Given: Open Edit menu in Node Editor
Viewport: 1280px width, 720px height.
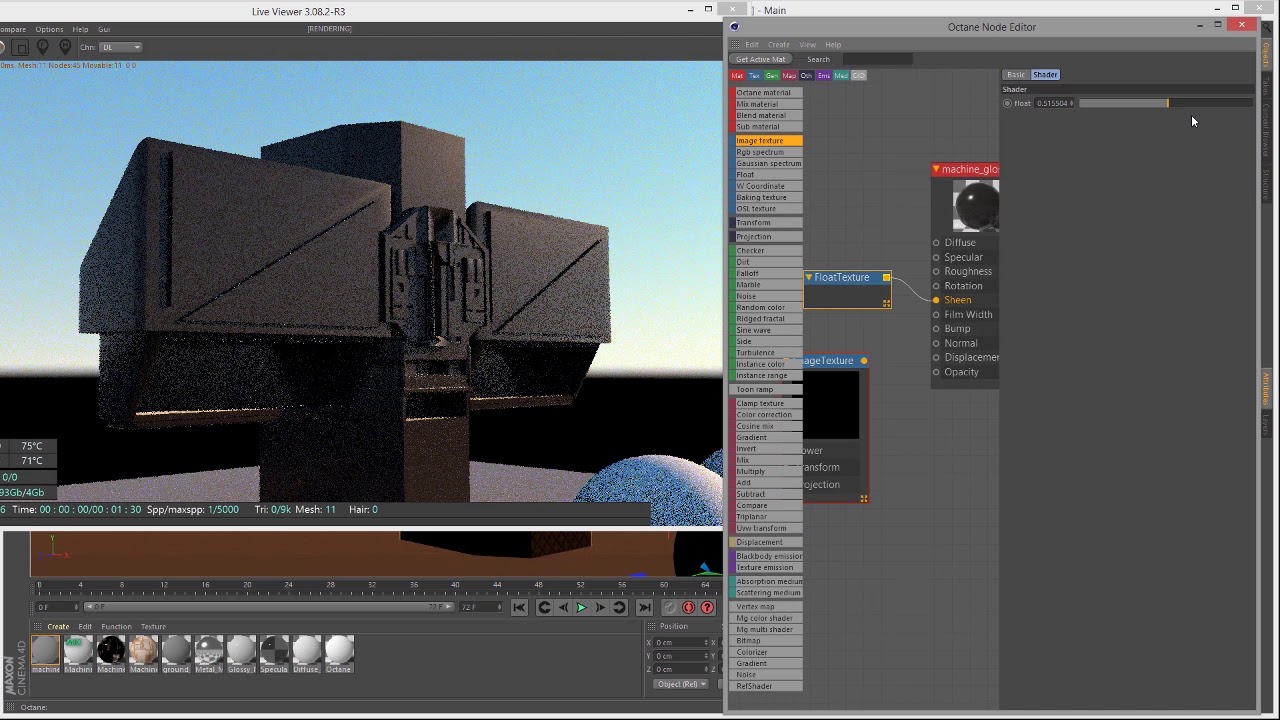Looking at the screenshot, I should coord(752,45).
